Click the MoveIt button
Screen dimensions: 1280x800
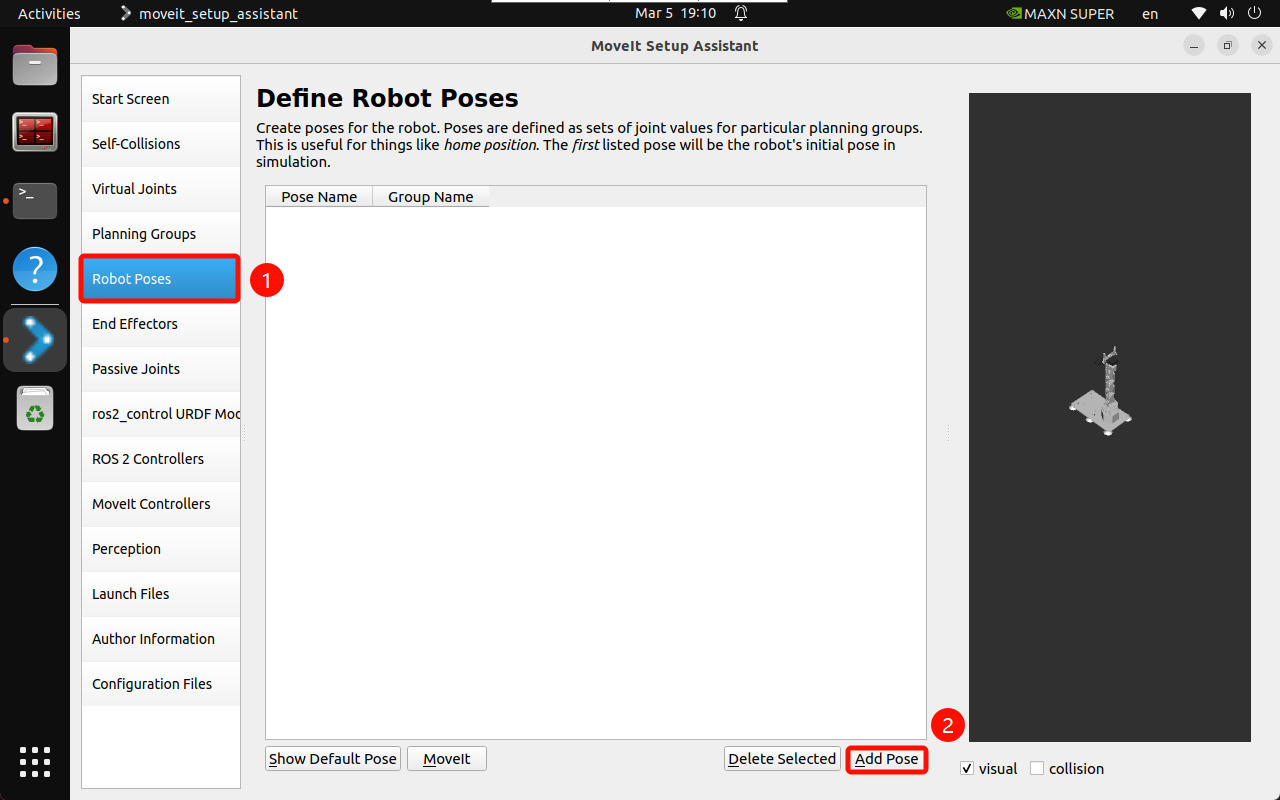pyautogui.click(x=447, y=759)
